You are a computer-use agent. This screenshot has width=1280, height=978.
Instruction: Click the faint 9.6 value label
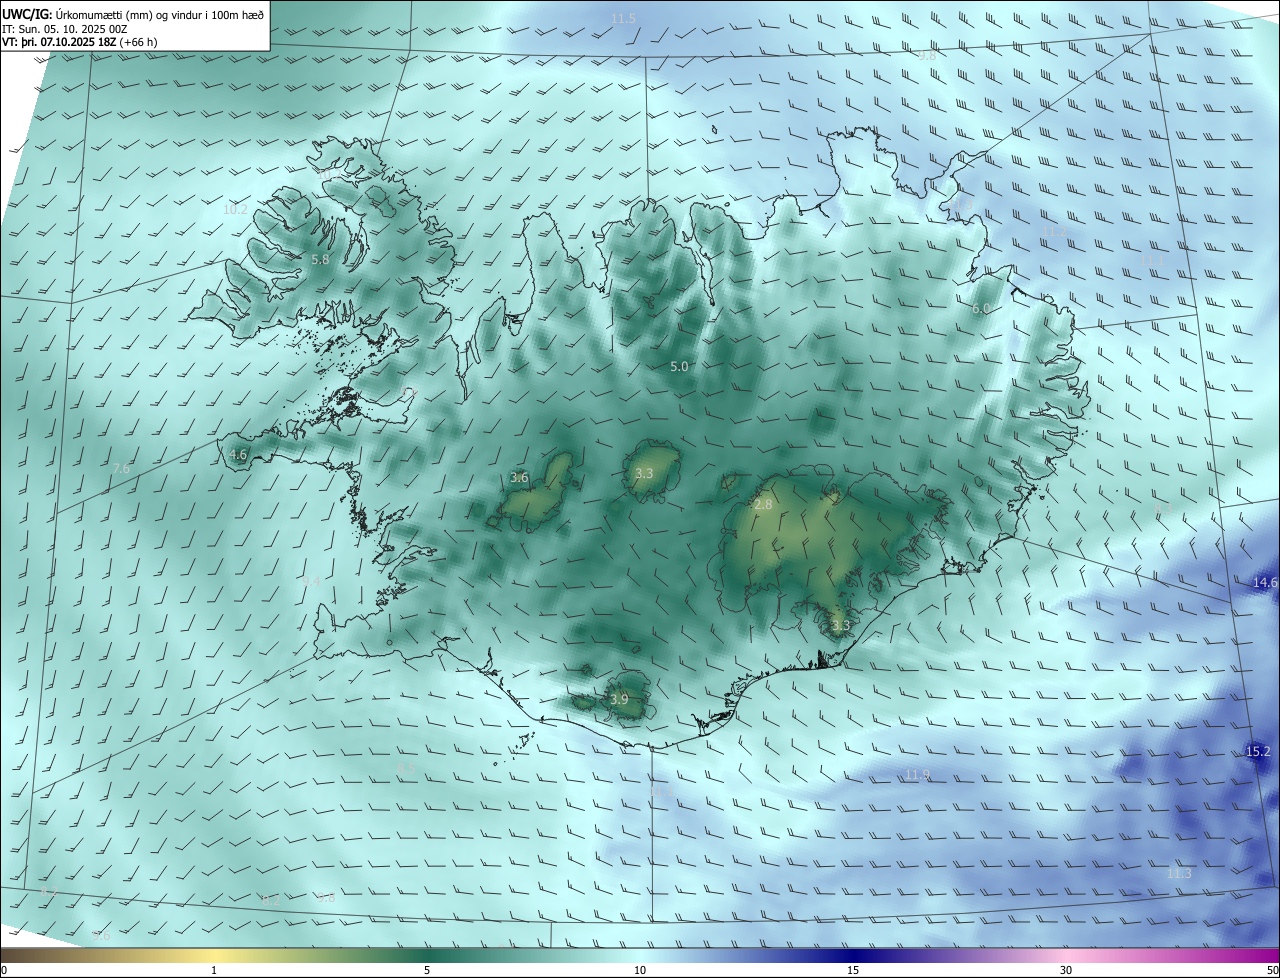point(101,936)
